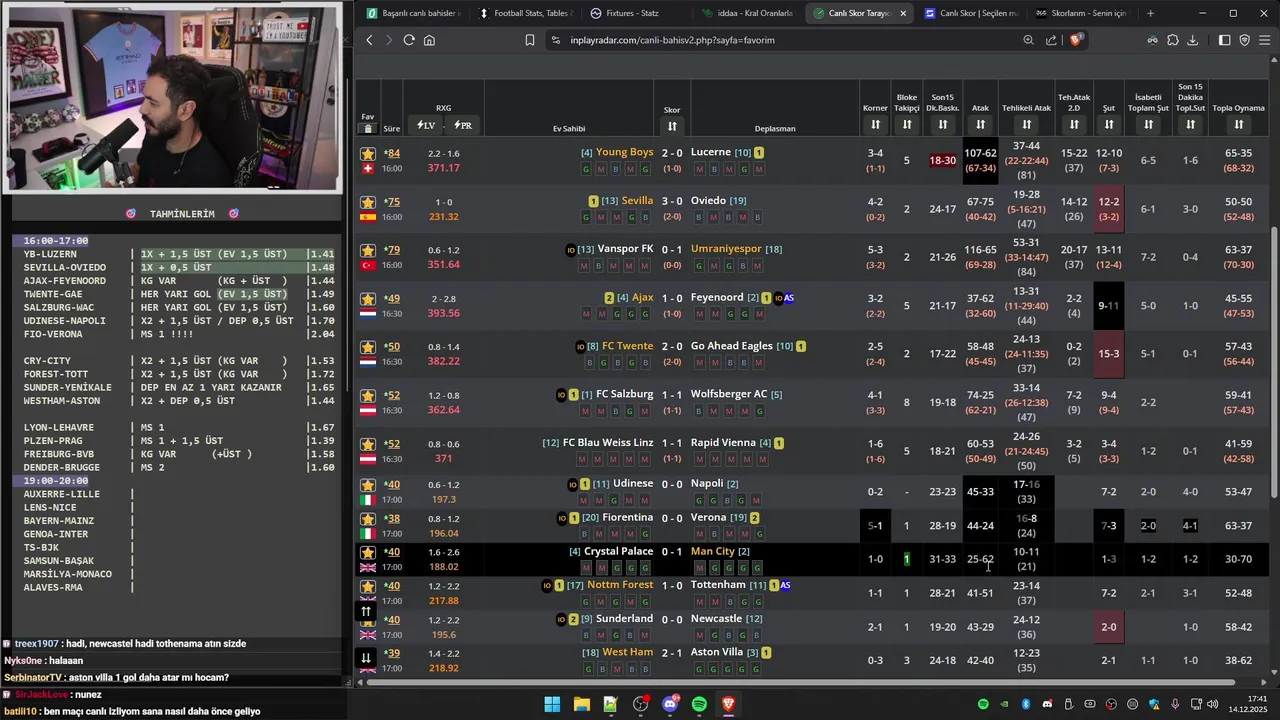
Task: Open browser downloads icon
Action: pyautogui.click(x=1194, y=40)
